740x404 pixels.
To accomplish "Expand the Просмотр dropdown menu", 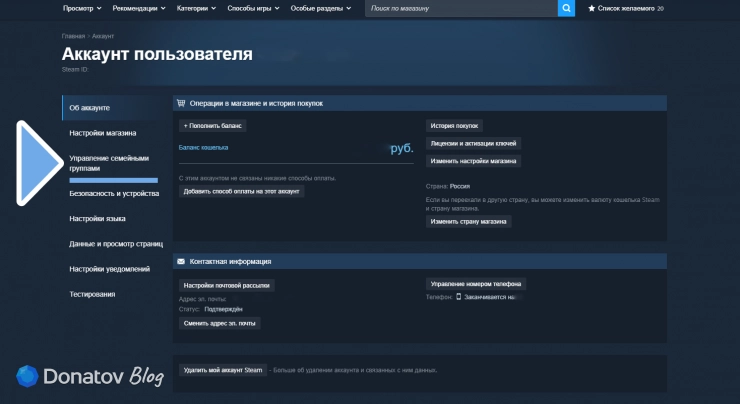I will [82, 8].
